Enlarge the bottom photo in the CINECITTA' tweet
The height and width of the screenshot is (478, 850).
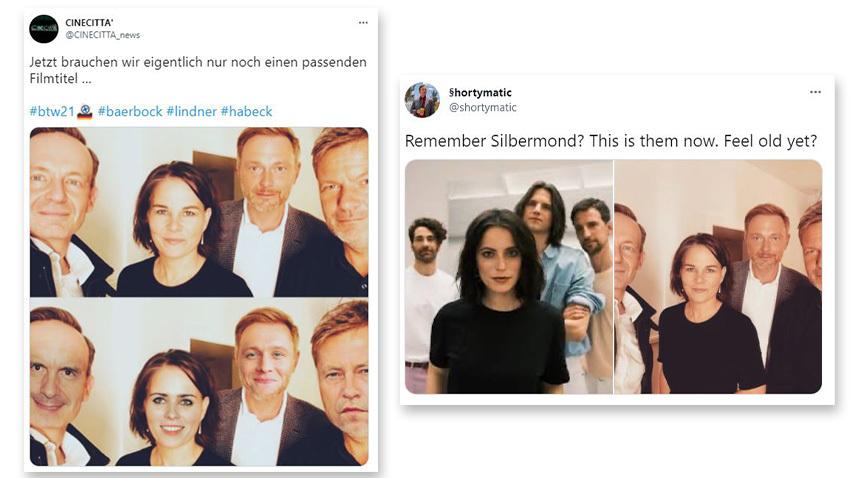(199, 383)
